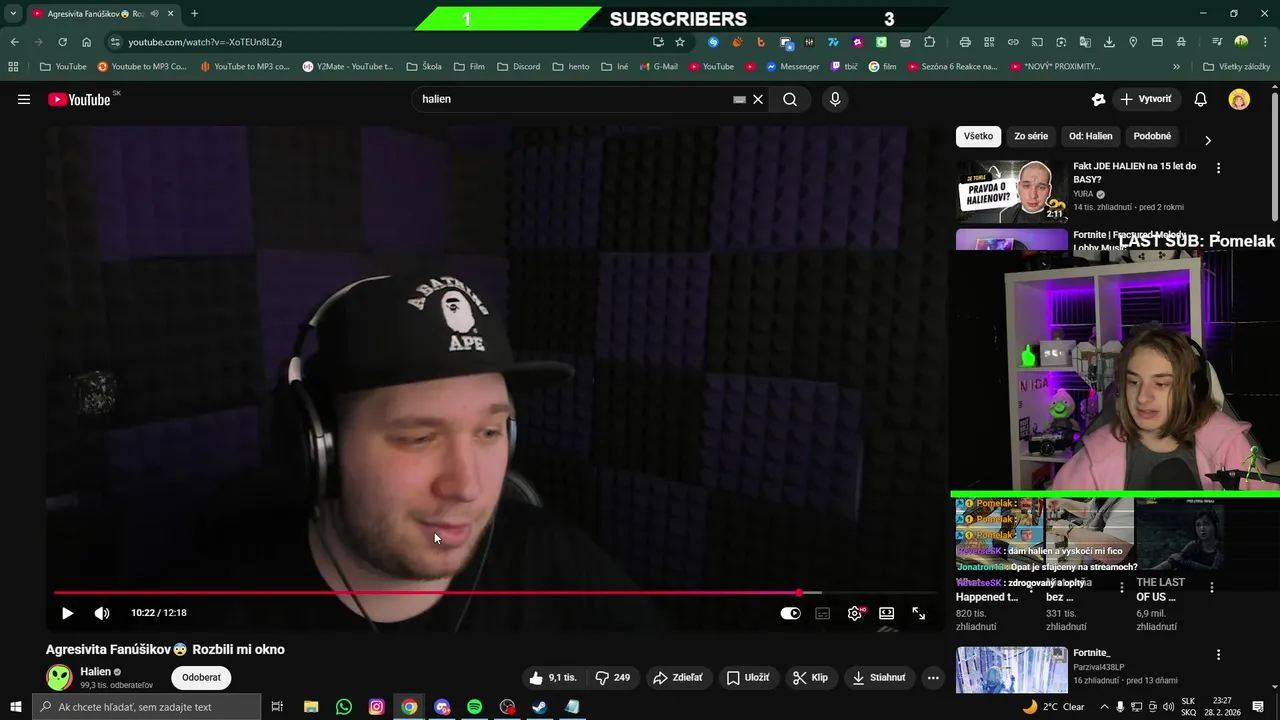Screen dimensions: 1280x720
Task: Toggle the autoplay switch
Action: click(x=790, y=613)
